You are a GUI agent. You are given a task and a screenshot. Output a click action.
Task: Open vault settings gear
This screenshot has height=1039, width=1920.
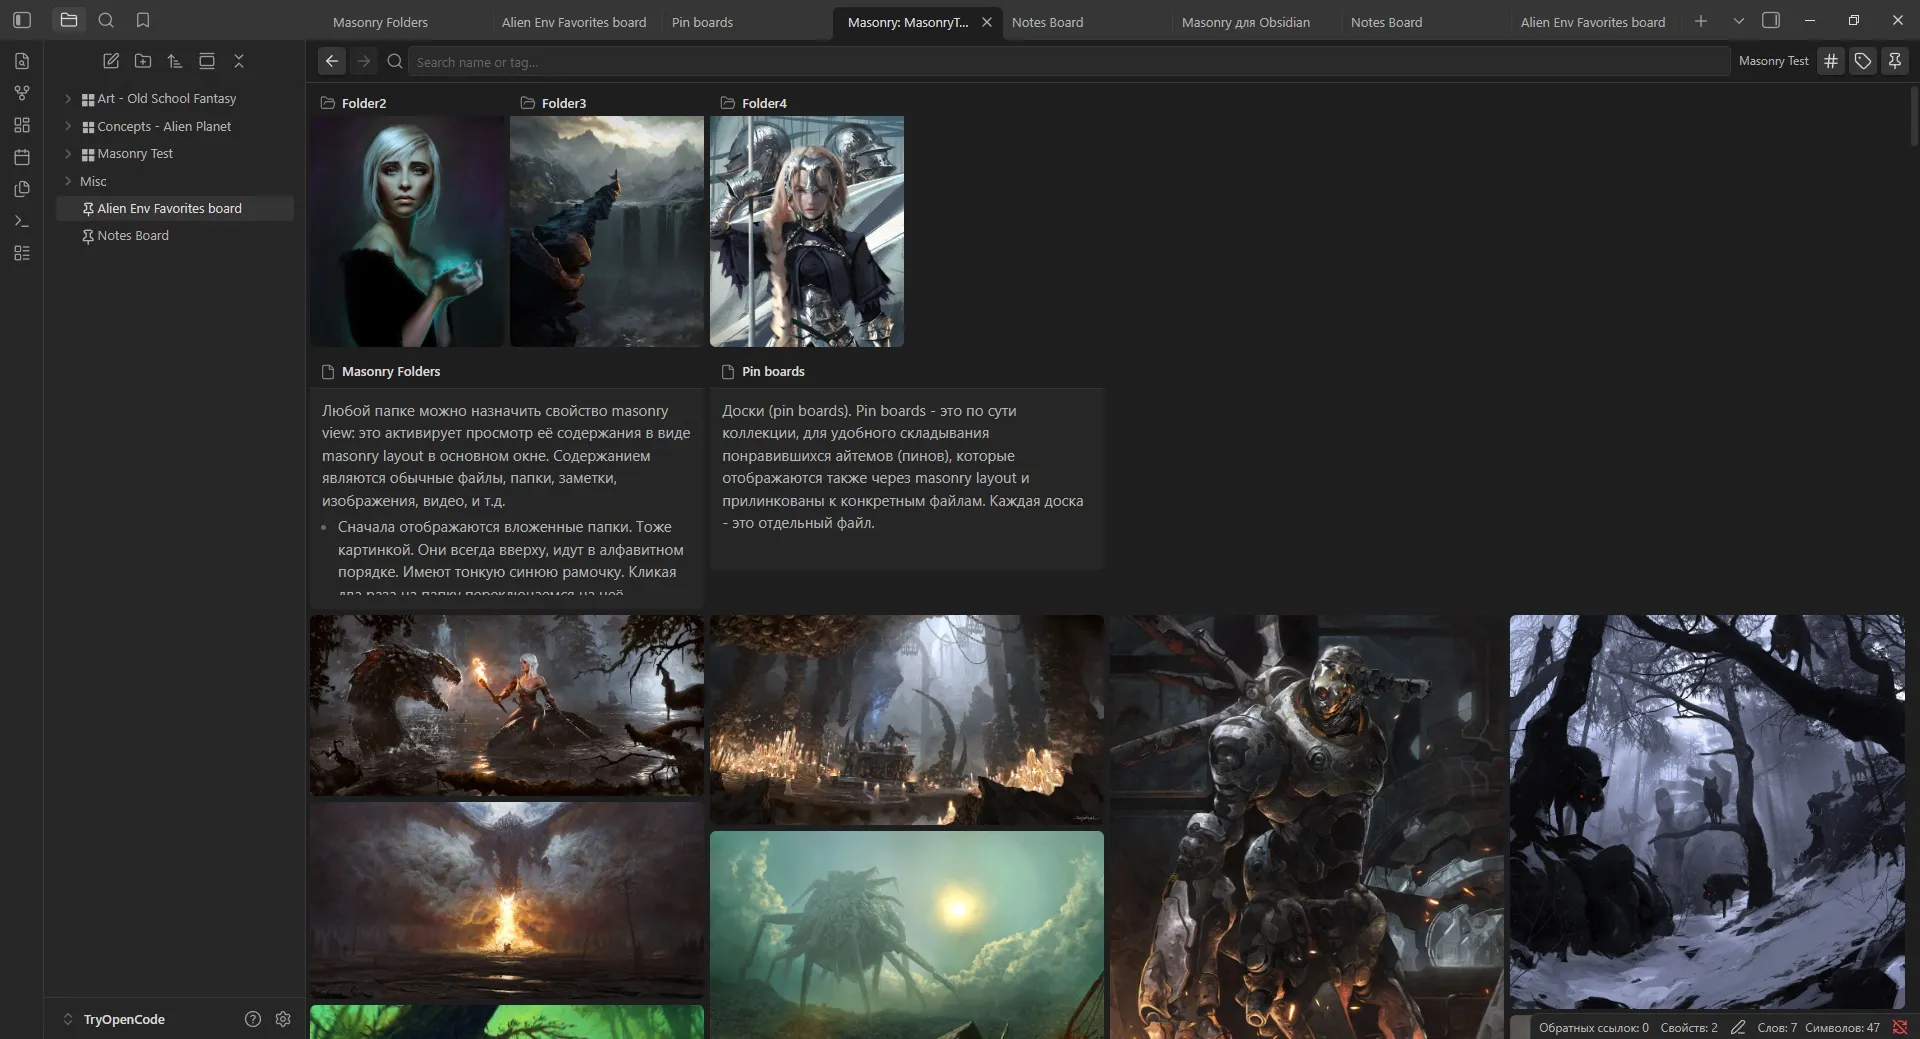[283, 1019]
